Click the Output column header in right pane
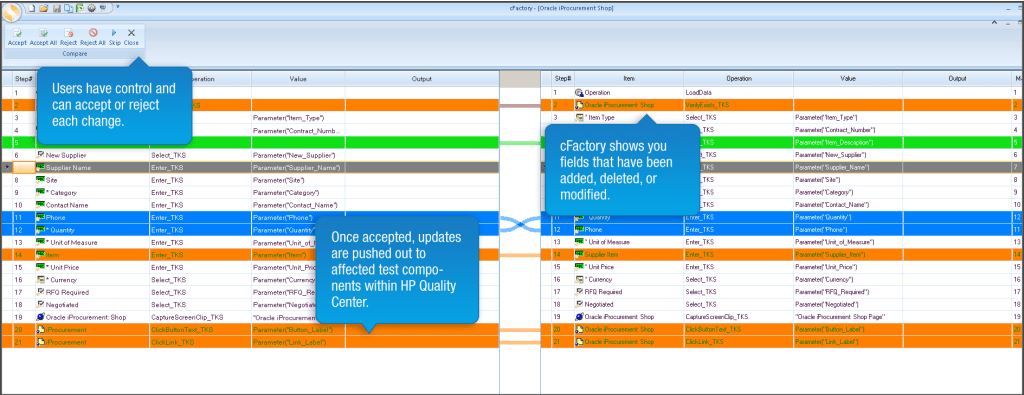The image size is (1024, 395). pyautogui.click(x=957, y=78)
